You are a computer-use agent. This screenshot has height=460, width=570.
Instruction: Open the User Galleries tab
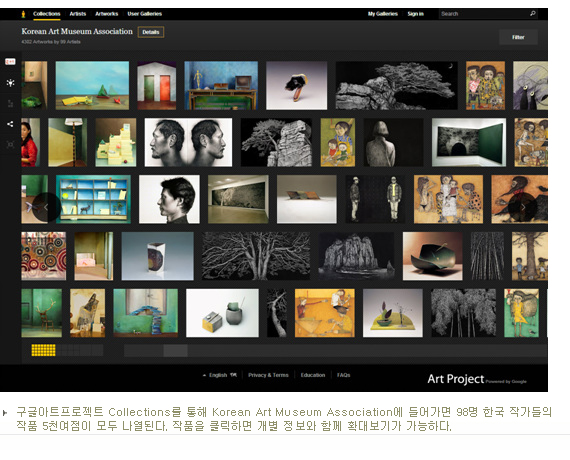point(145,14)
